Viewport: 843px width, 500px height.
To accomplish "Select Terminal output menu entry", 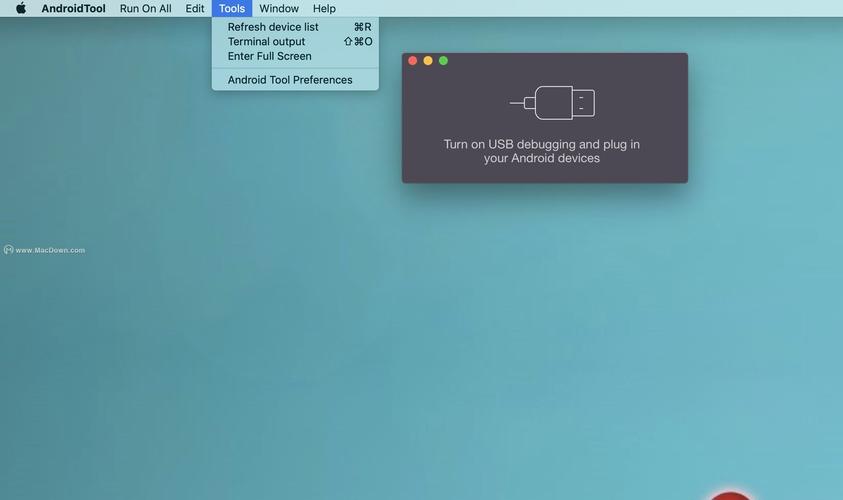I will coord(295,41).
